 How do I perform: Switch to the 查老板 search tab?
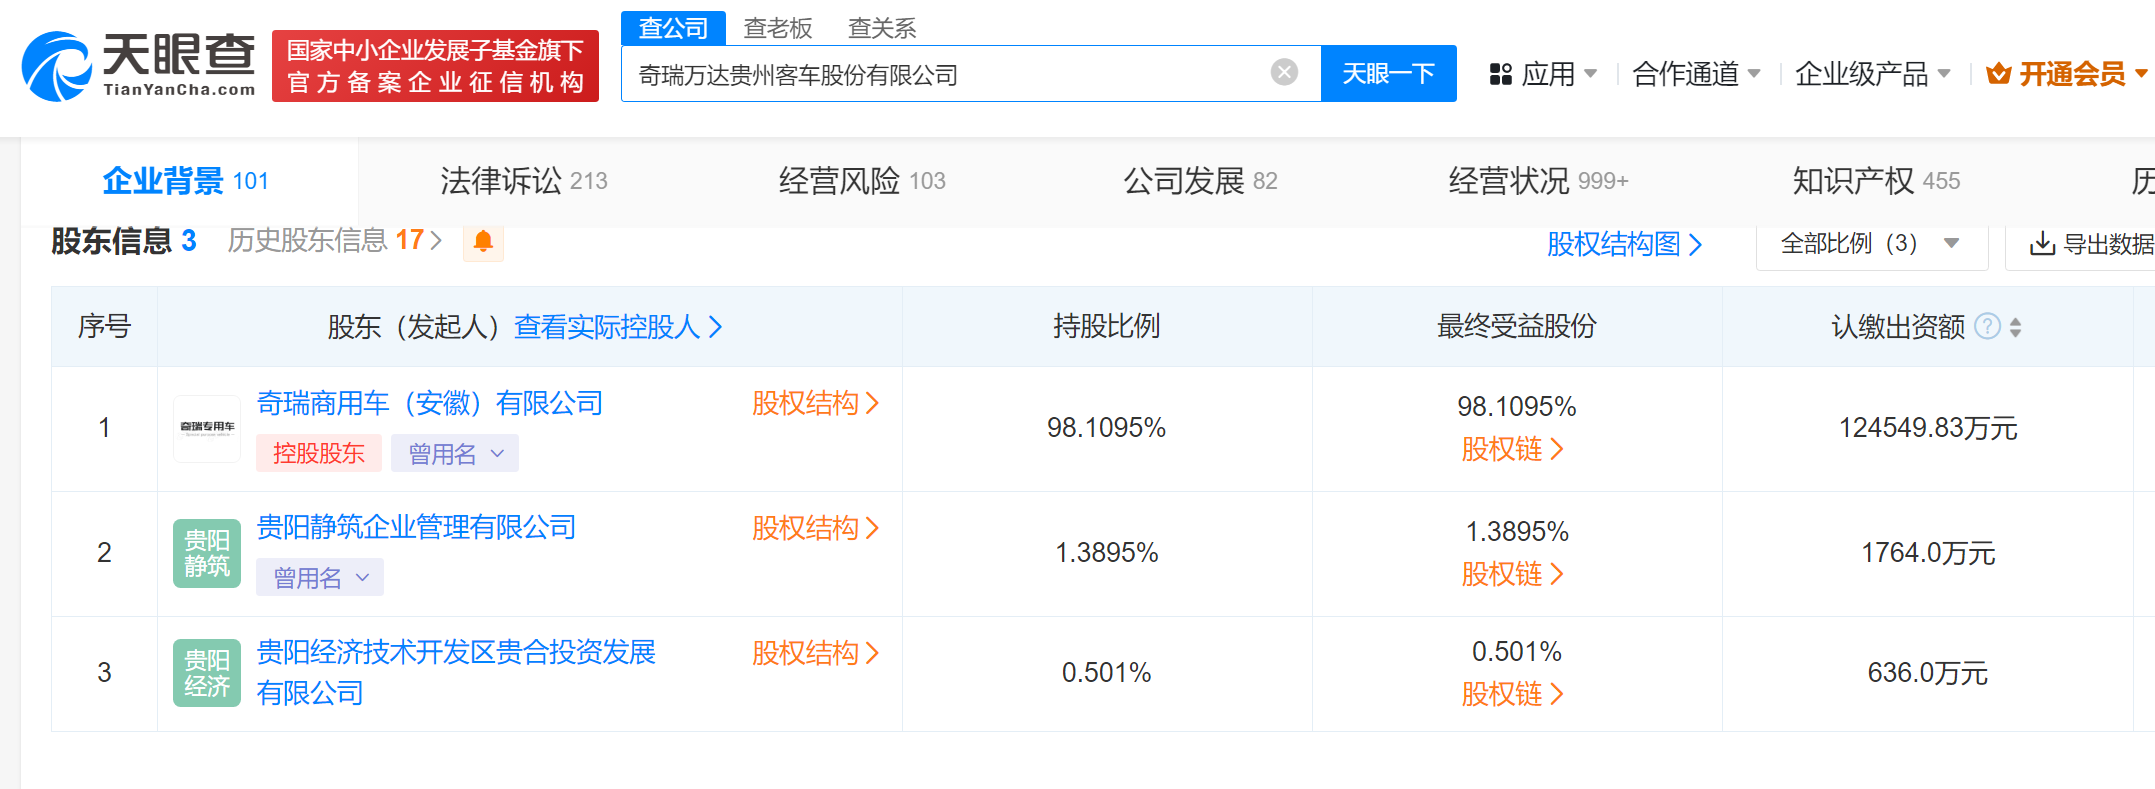click(777, 28)
